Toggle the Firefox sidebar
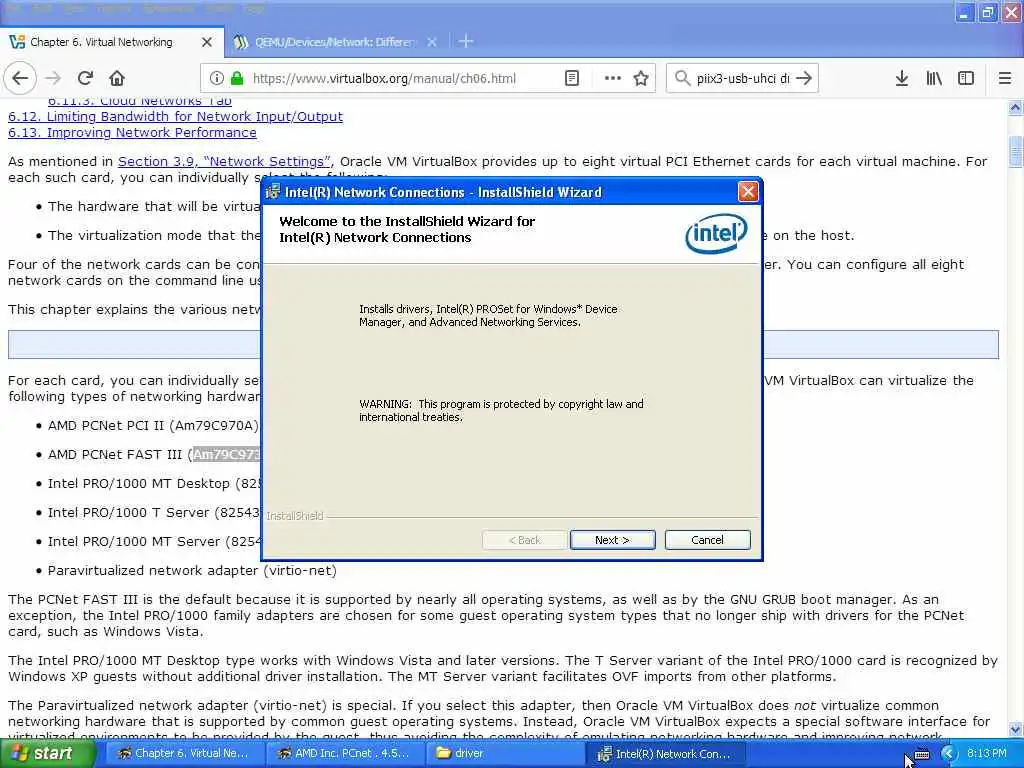The width and height of the screenshot is (1024, 768). coord(966,78)
